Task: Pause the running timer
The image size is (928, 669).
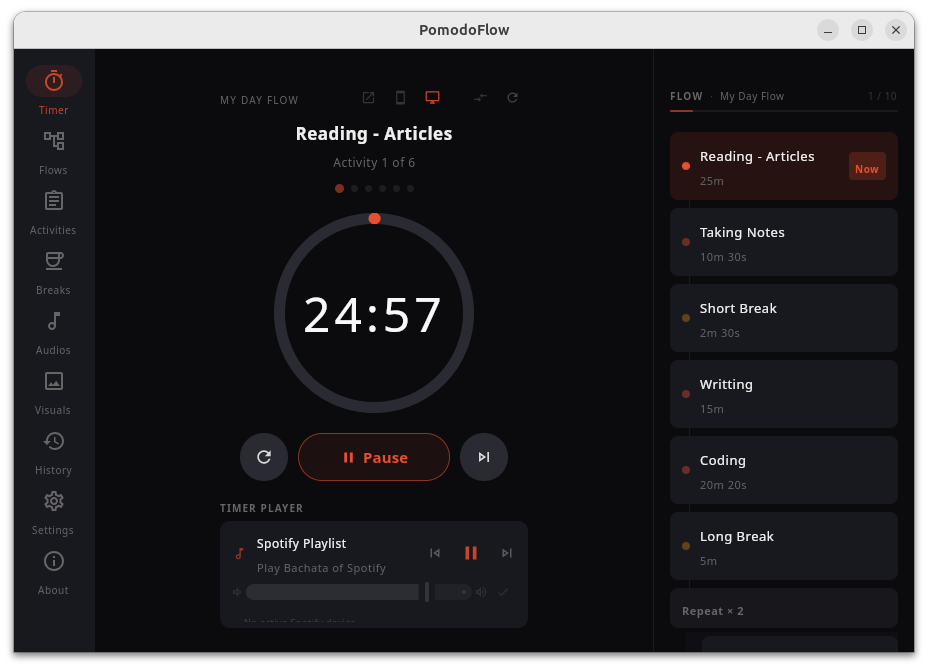Action: pyautogui.click(x=374, y=457)
